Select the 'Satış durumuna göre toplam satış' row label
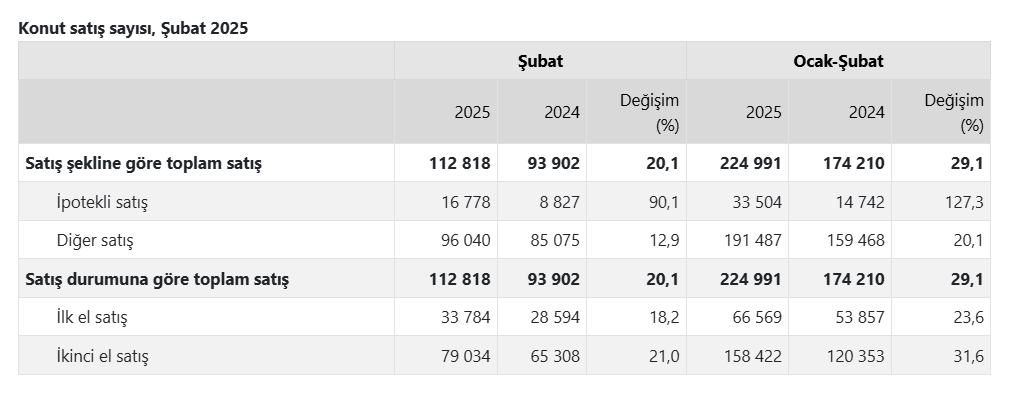This screenshot has height=398, width=1011. (157, 279)
